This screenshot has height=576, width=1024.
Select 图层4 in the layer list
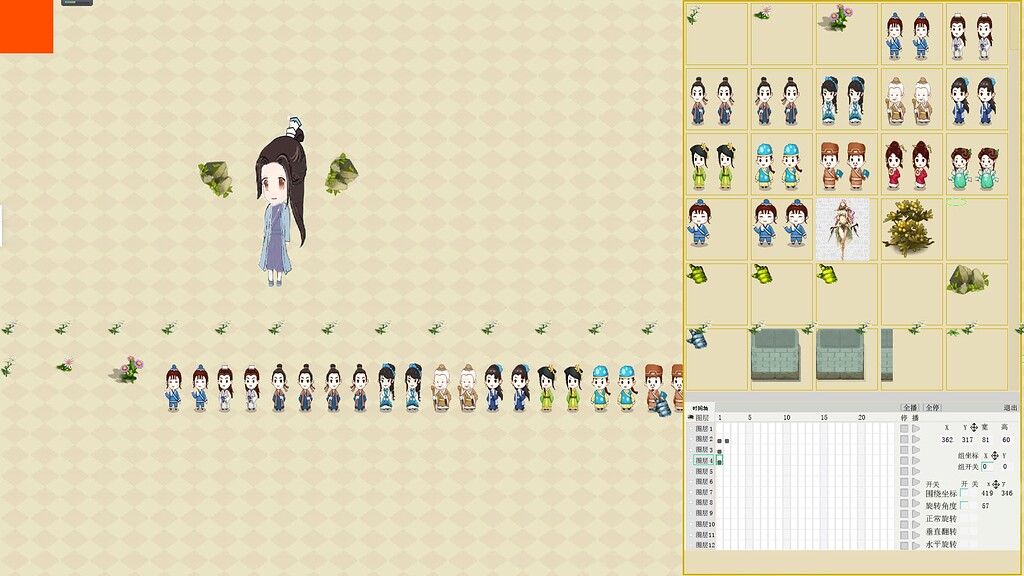coord(704,460)
